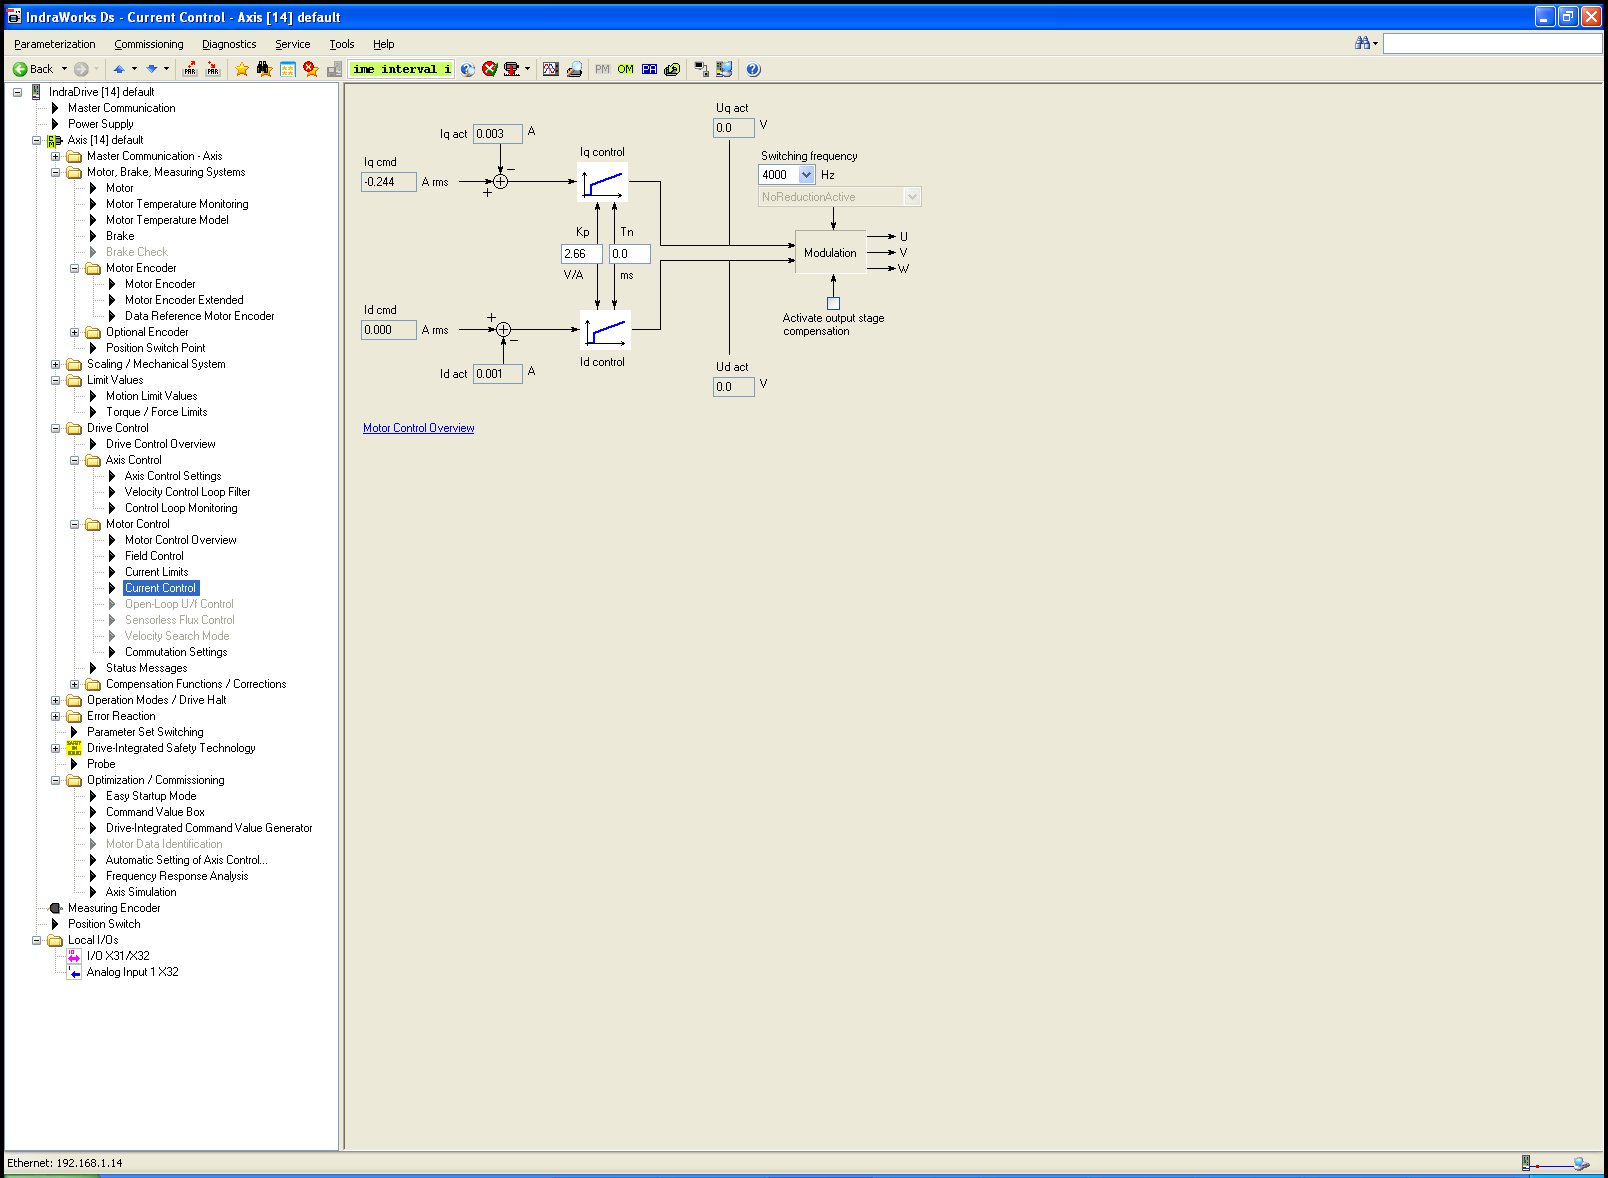
Task: Click the red clear error icon
Action: coord(489,69)
